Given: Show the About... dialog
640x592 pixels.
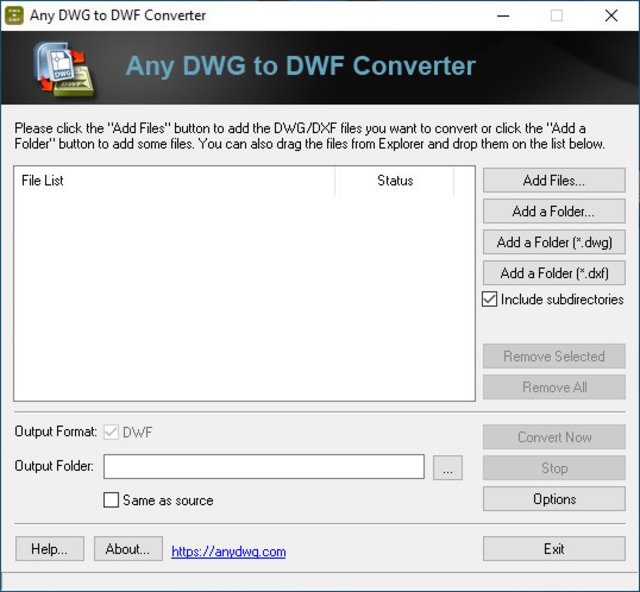Looking at the screenshot, I should (128, 549).
